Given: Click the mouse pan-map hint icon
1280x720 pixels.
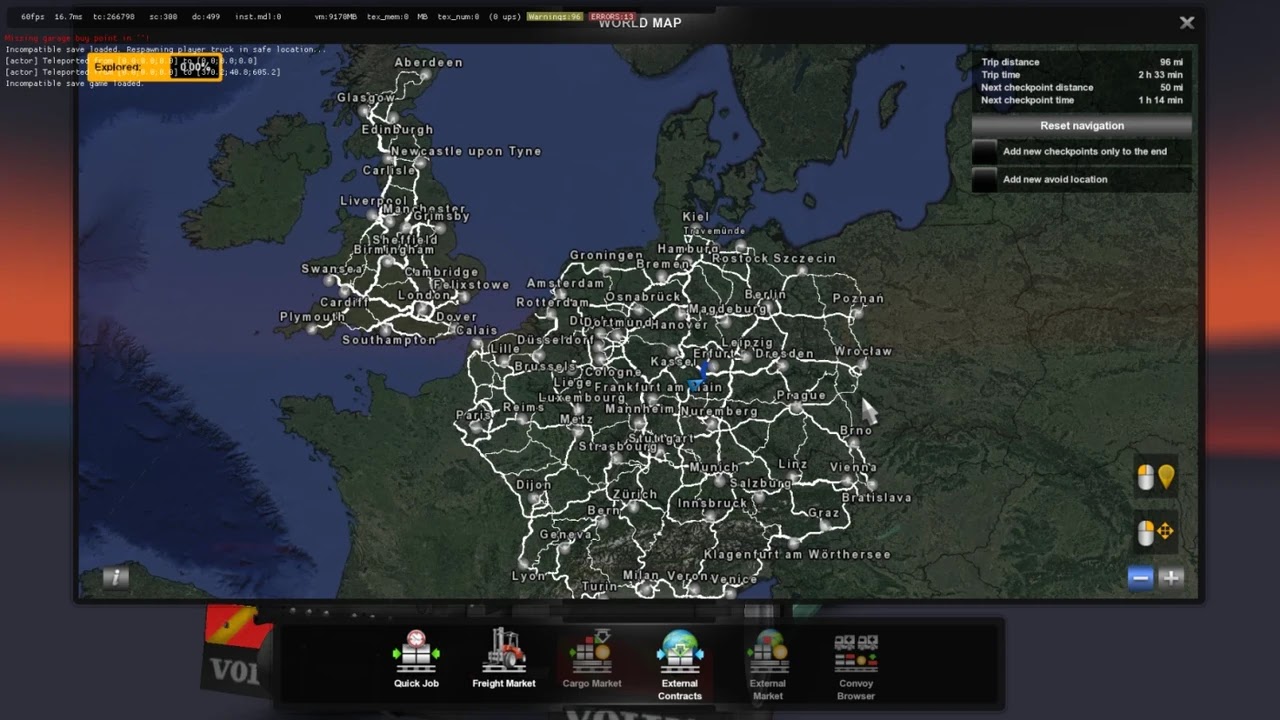Looking at the screenshot, I should 1156,532.
